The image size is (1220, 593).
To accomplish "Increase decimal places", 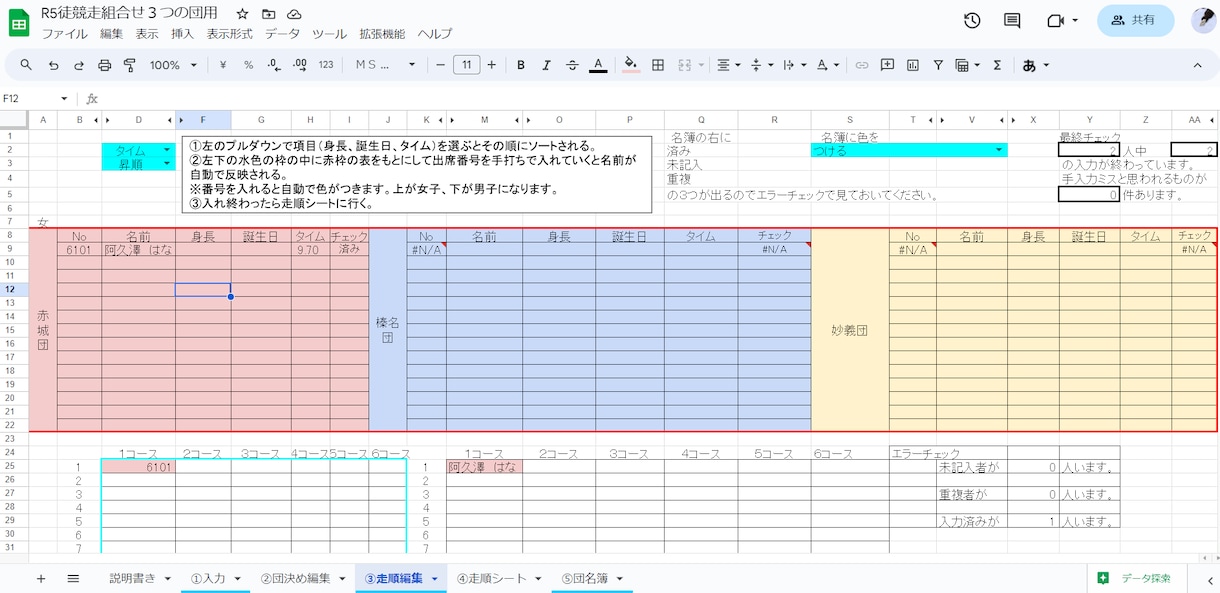I will (300, 65).
